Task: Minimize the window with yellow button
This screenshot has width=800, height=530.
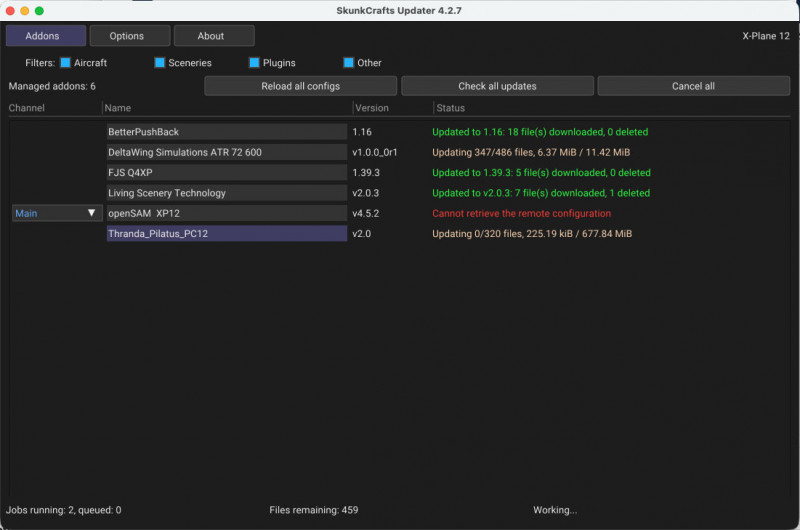Action: (24, 11)
